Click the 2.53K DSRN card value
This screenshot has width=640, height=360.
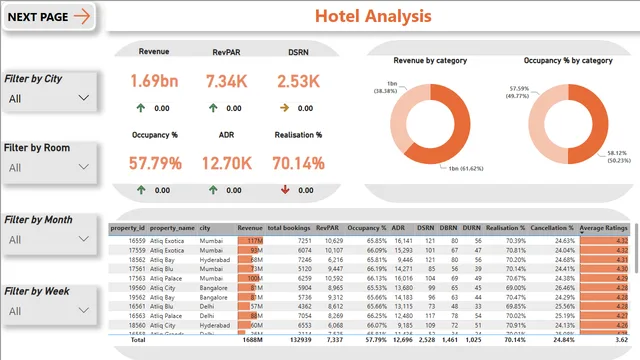(x=298, y=81)
